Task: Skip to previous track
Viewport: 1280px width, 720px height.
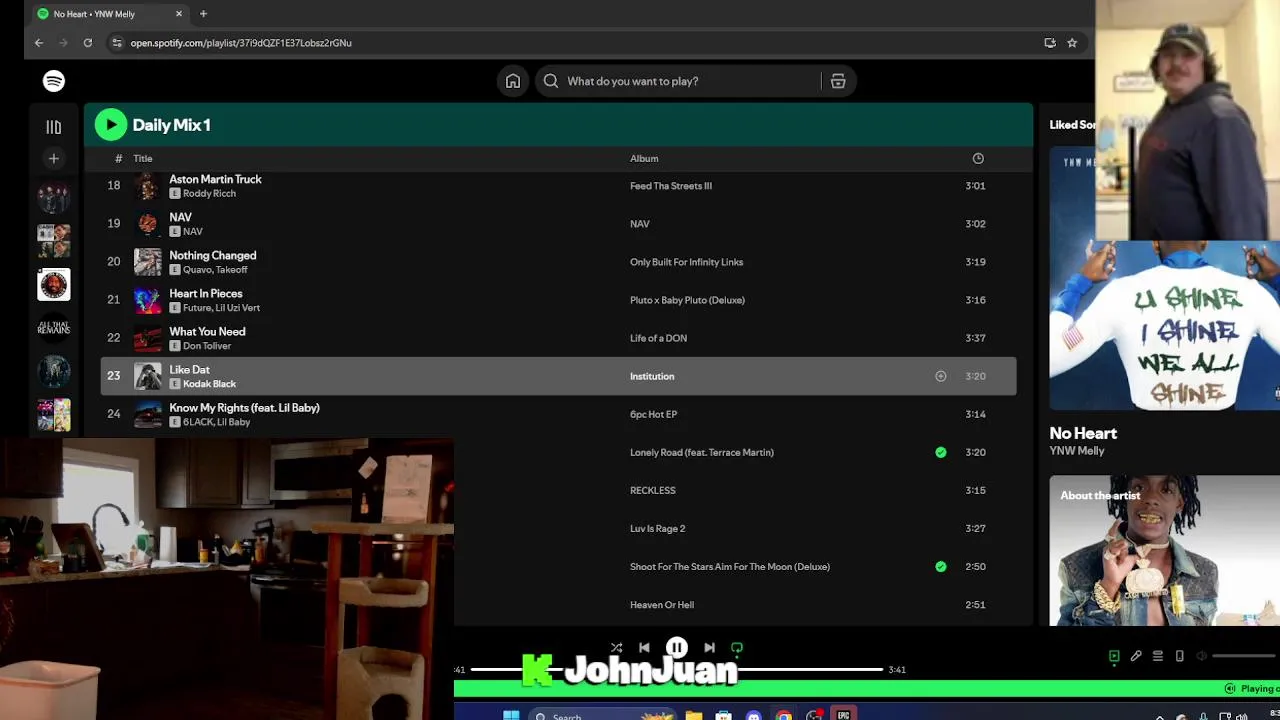Action: [x=644, y=648]
